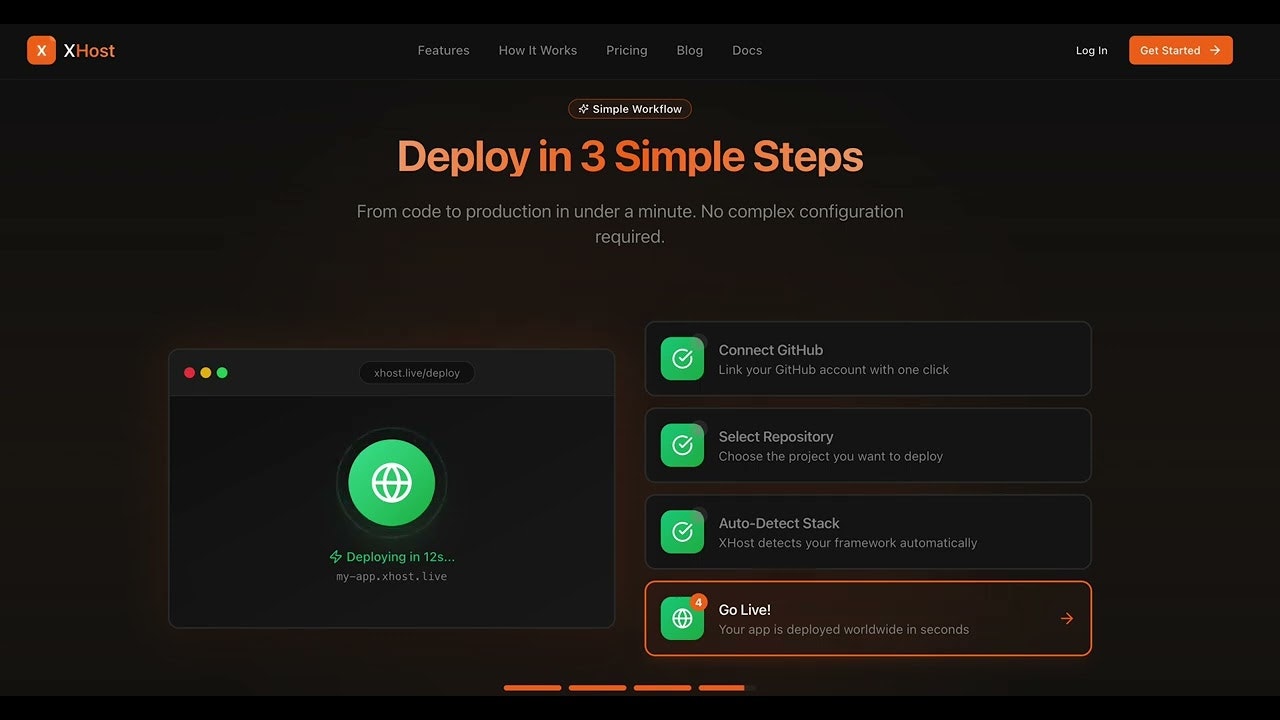This screenshot has height=720, width=1280.
Task: Click the Auto-Detect Stack checkmark icon
Action: (682, 532)
